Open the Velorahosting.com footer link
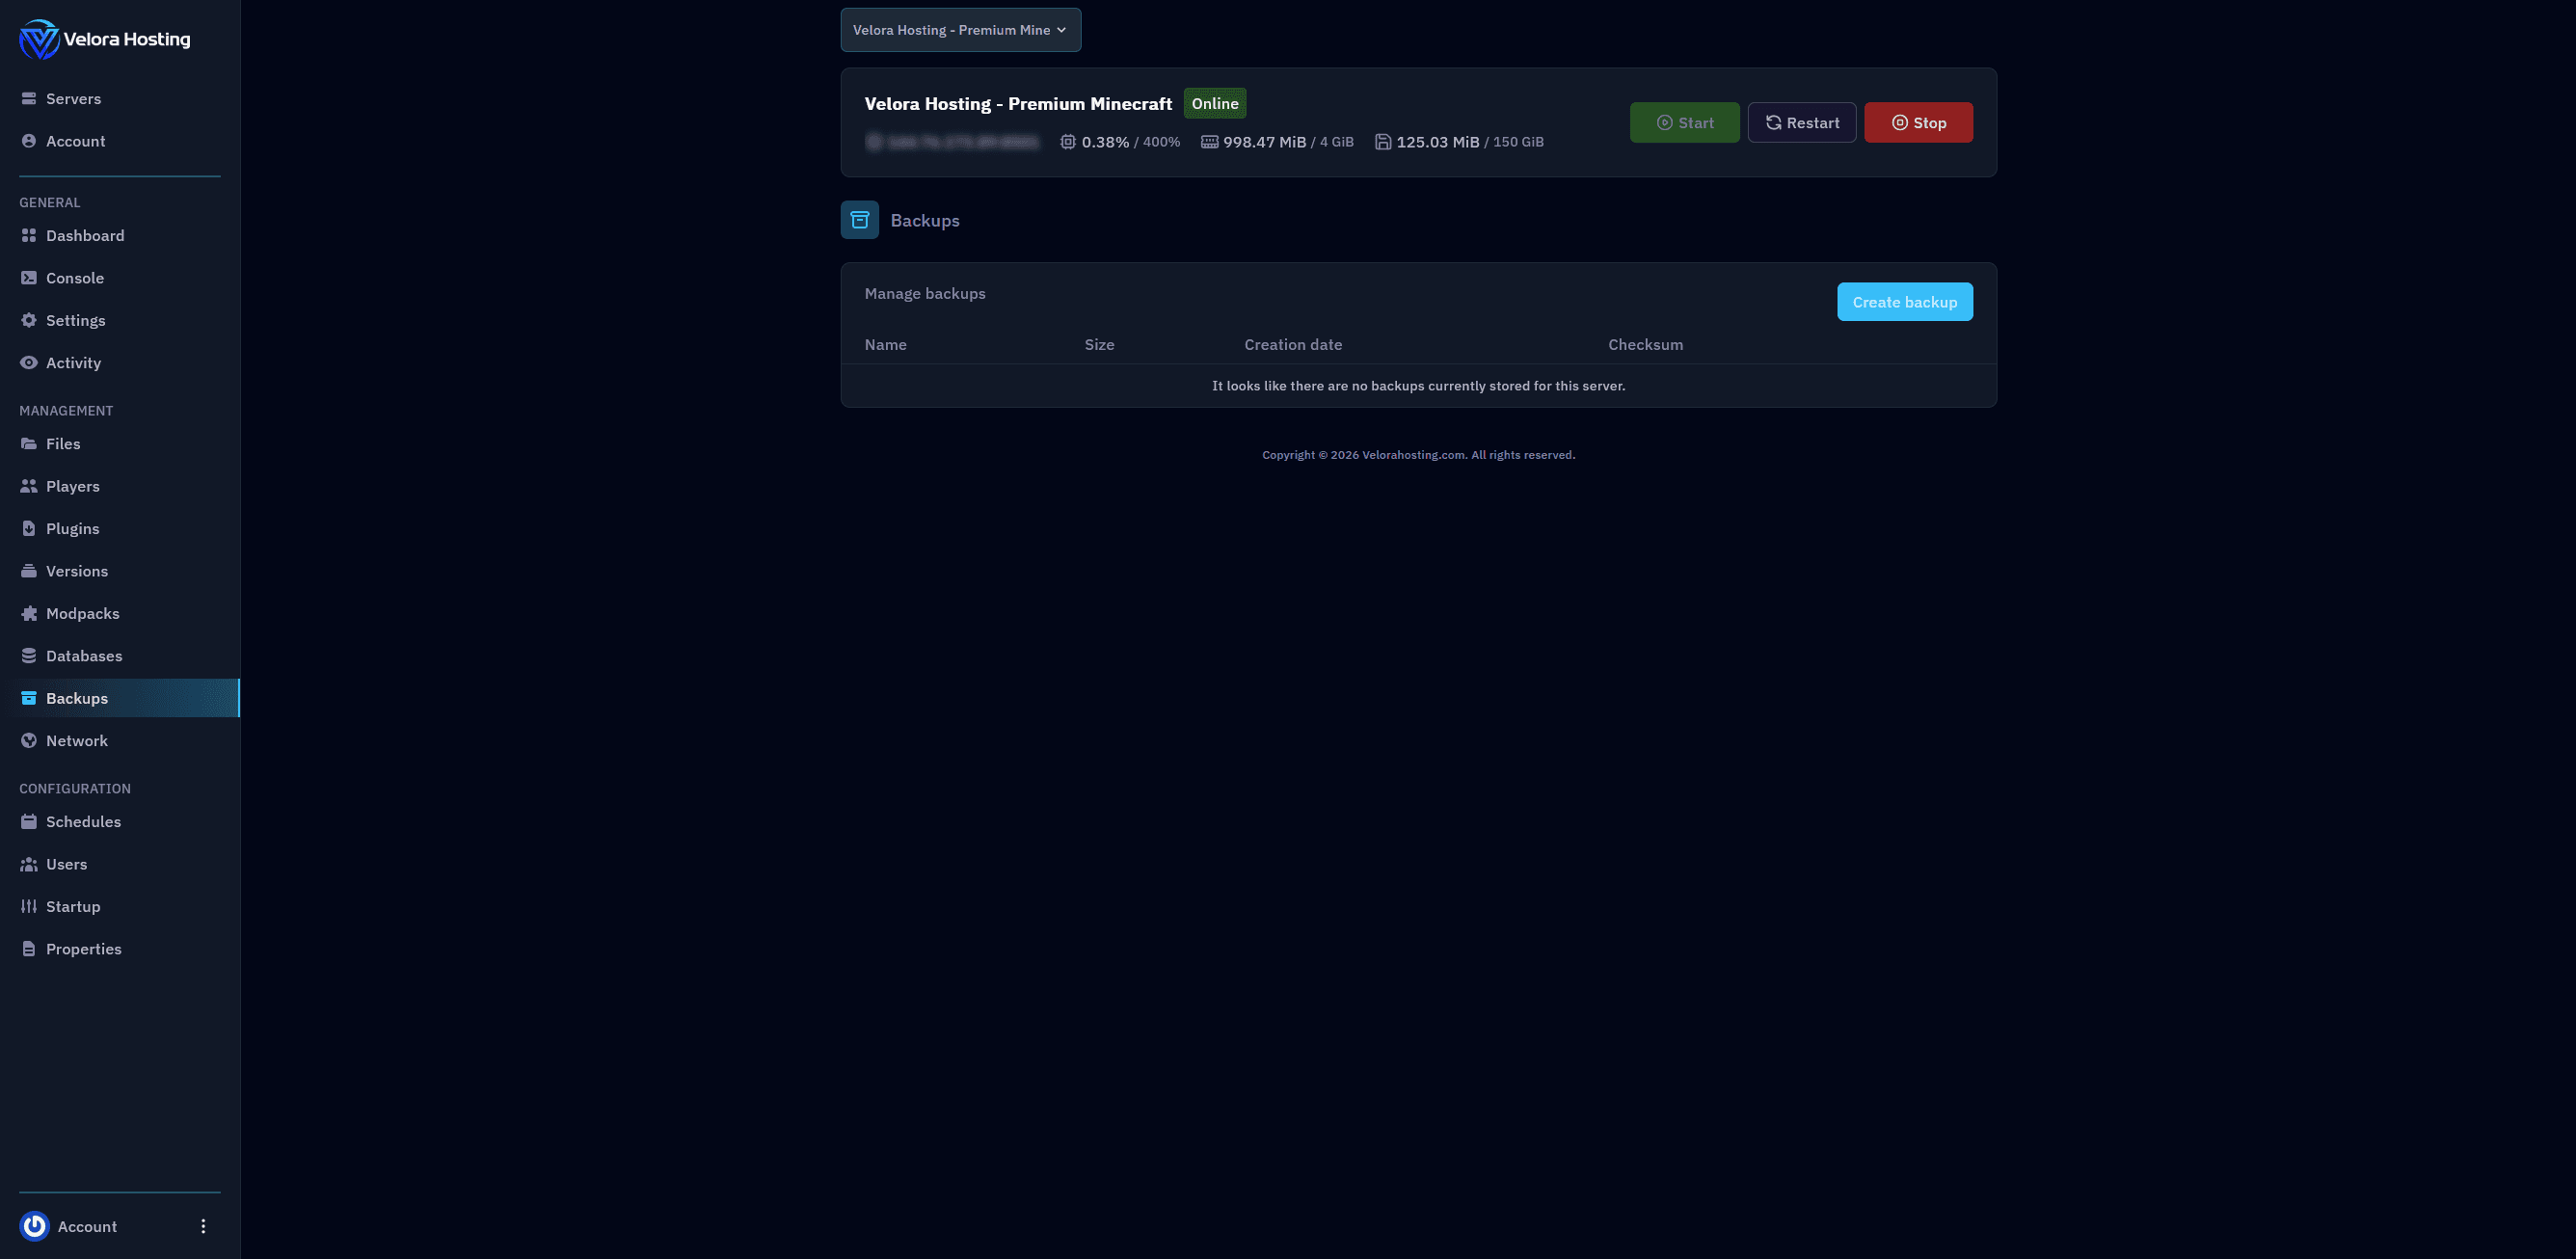This screenshot has width=2576, height=1259. tap(1413, 455)
